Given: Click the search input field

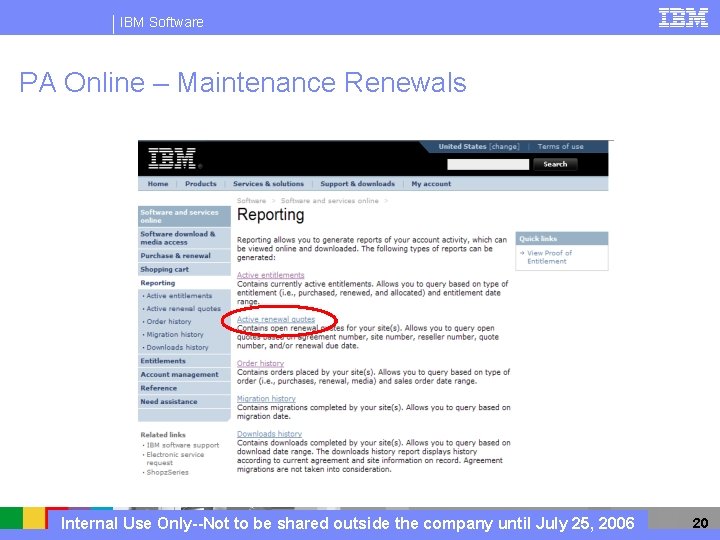Looking at the screenshot, I should click(488, 164).
